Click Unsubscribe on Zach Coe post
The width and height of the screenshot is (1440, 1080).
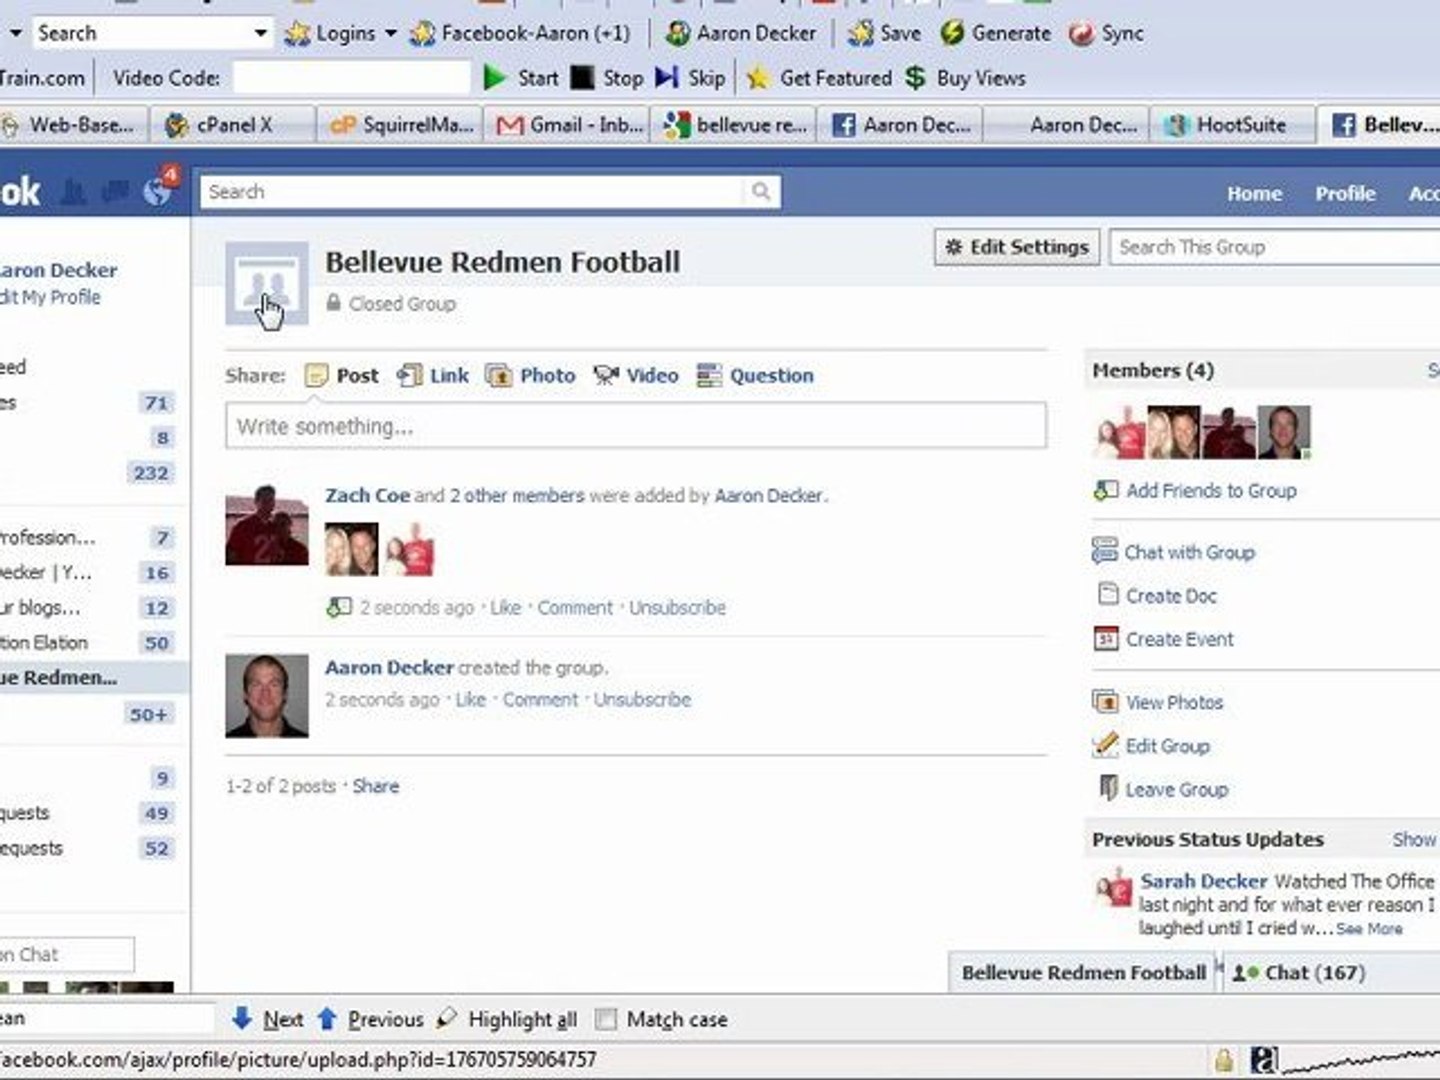pyautogui.click(x=677, y=607)
